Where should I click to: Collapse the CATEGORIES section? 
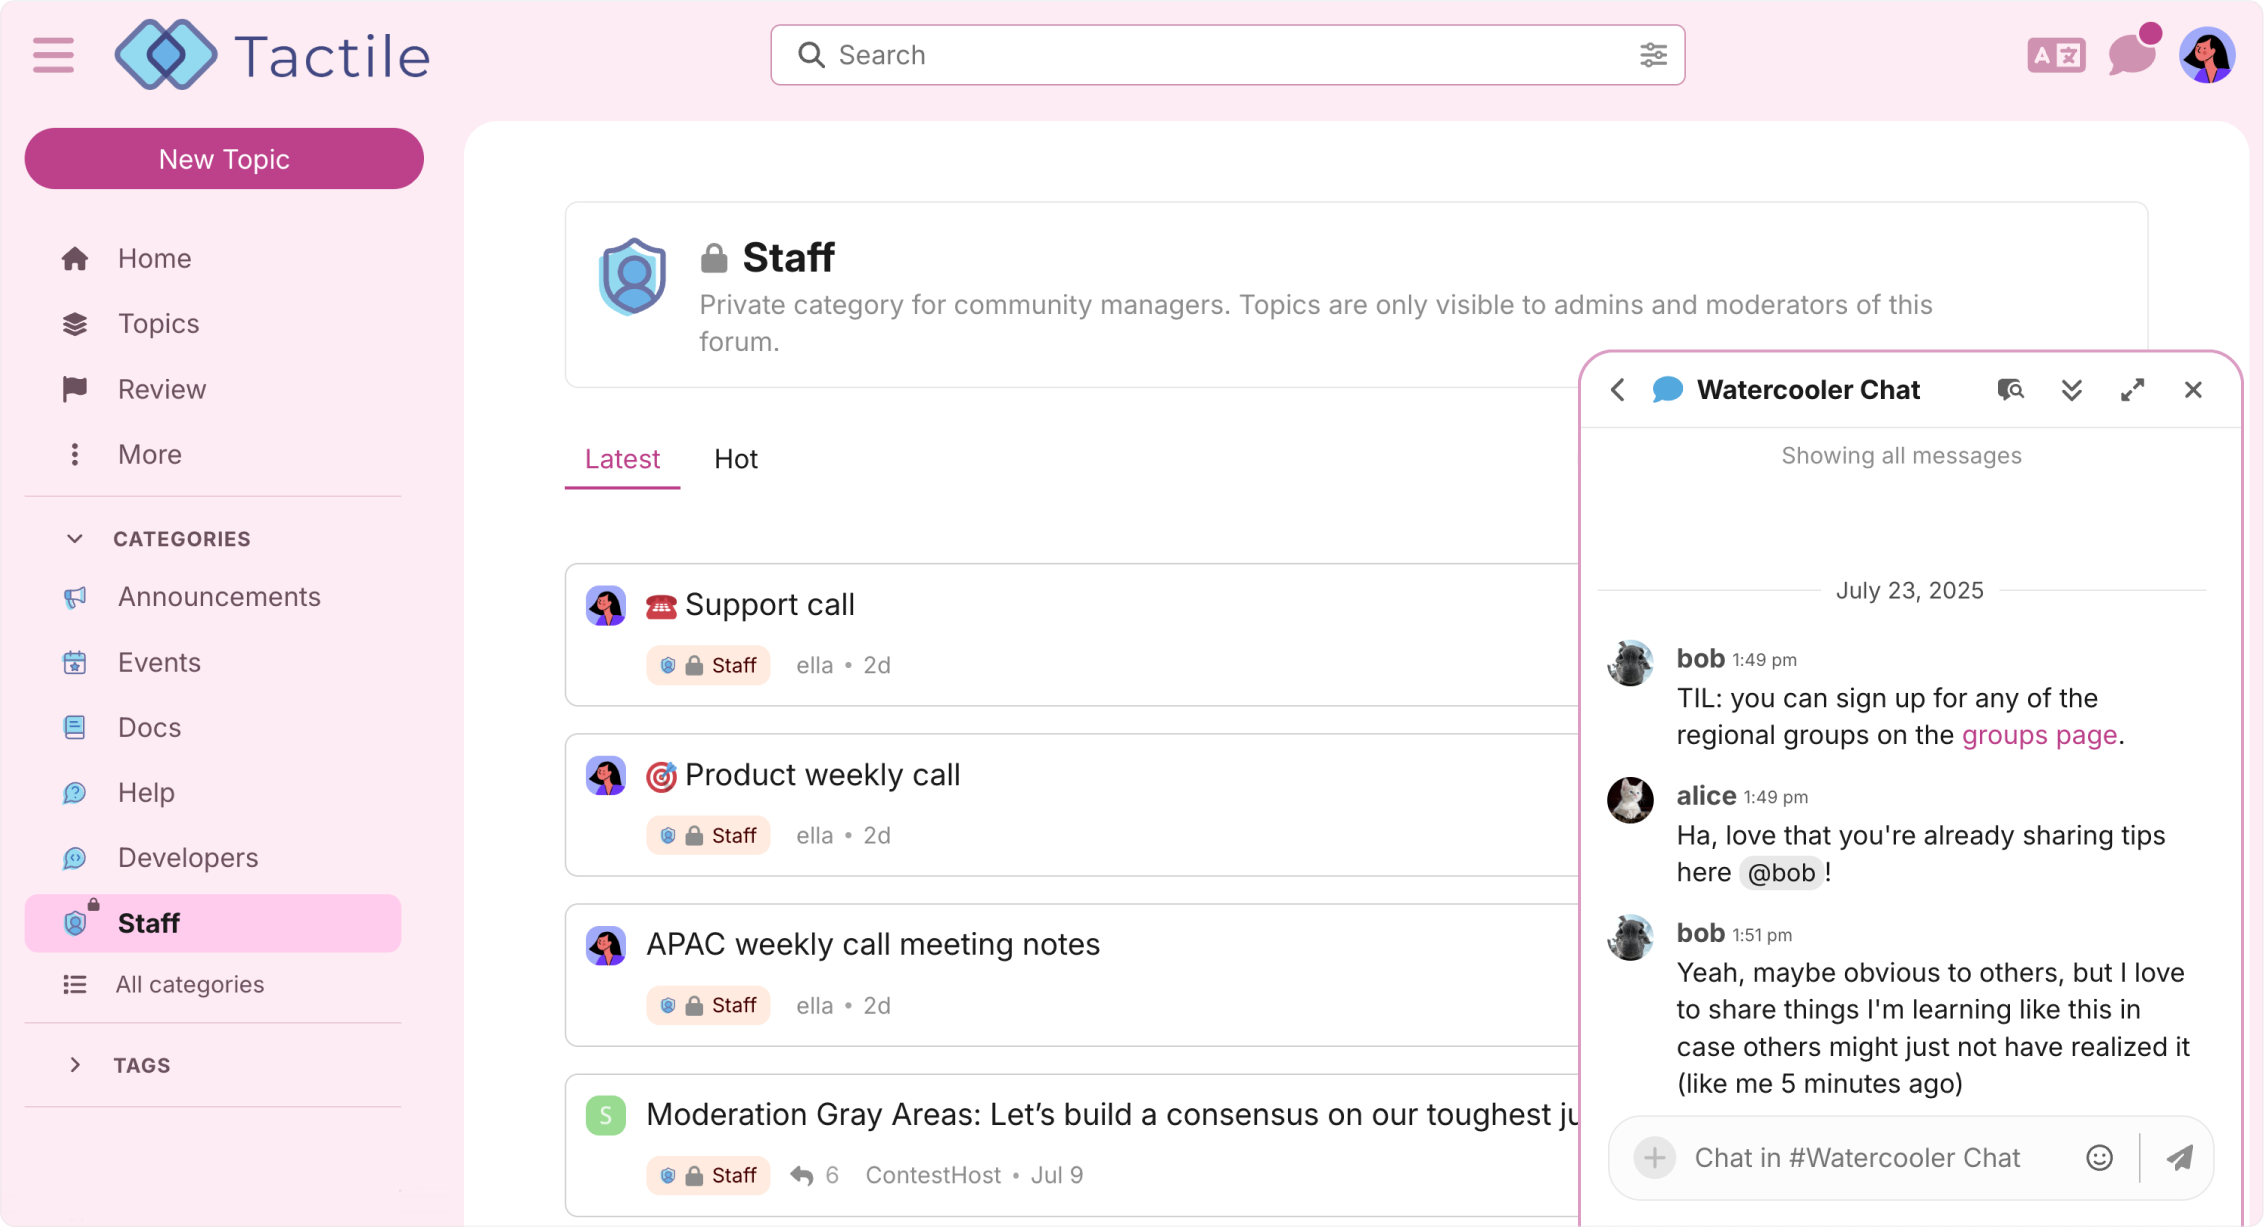[75, 538]
